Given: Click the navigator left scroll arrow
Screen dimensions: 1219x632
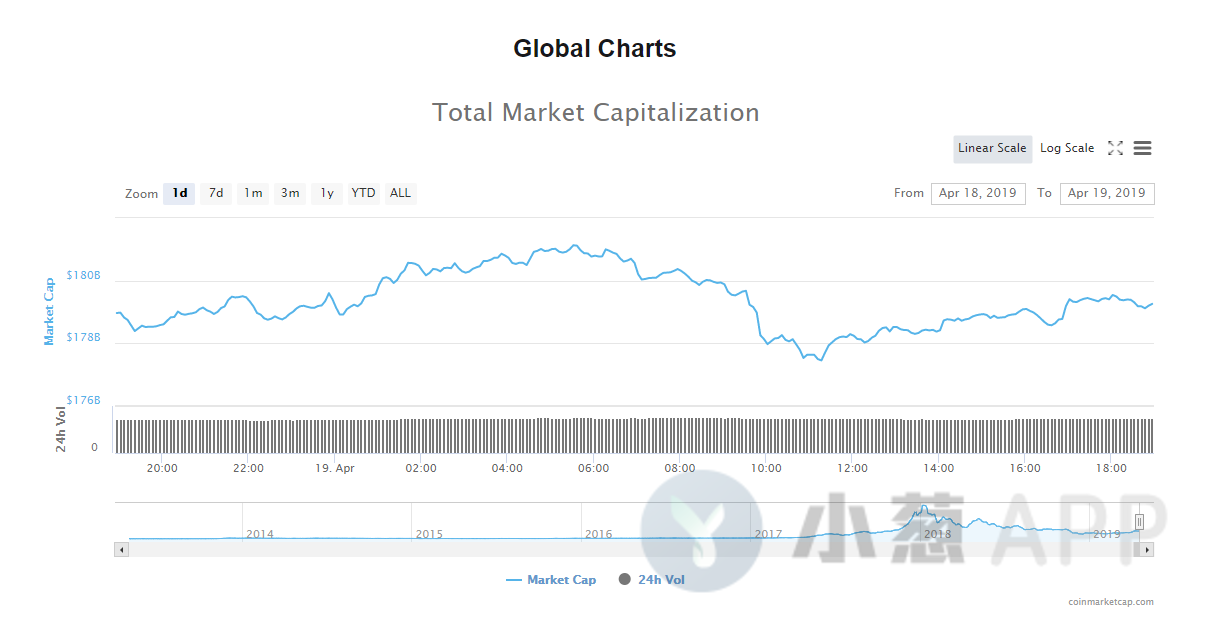Looking at the screenshot, I should (x=121, y=549).
